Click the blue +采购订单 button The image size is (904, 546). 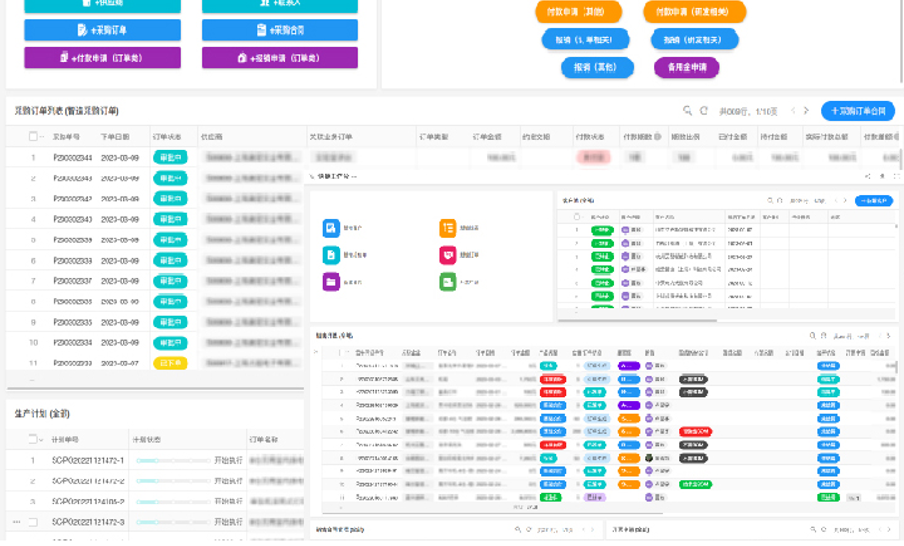(102, 31)
